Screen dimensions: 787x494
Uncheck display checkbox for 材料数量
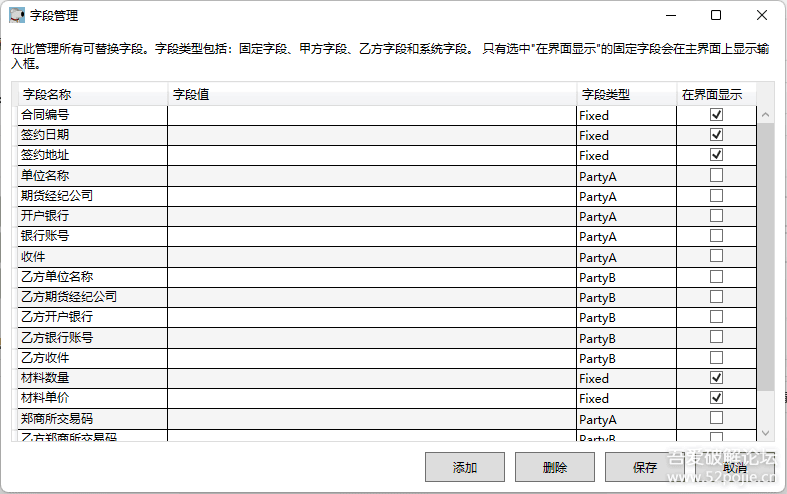coord(716,378)
